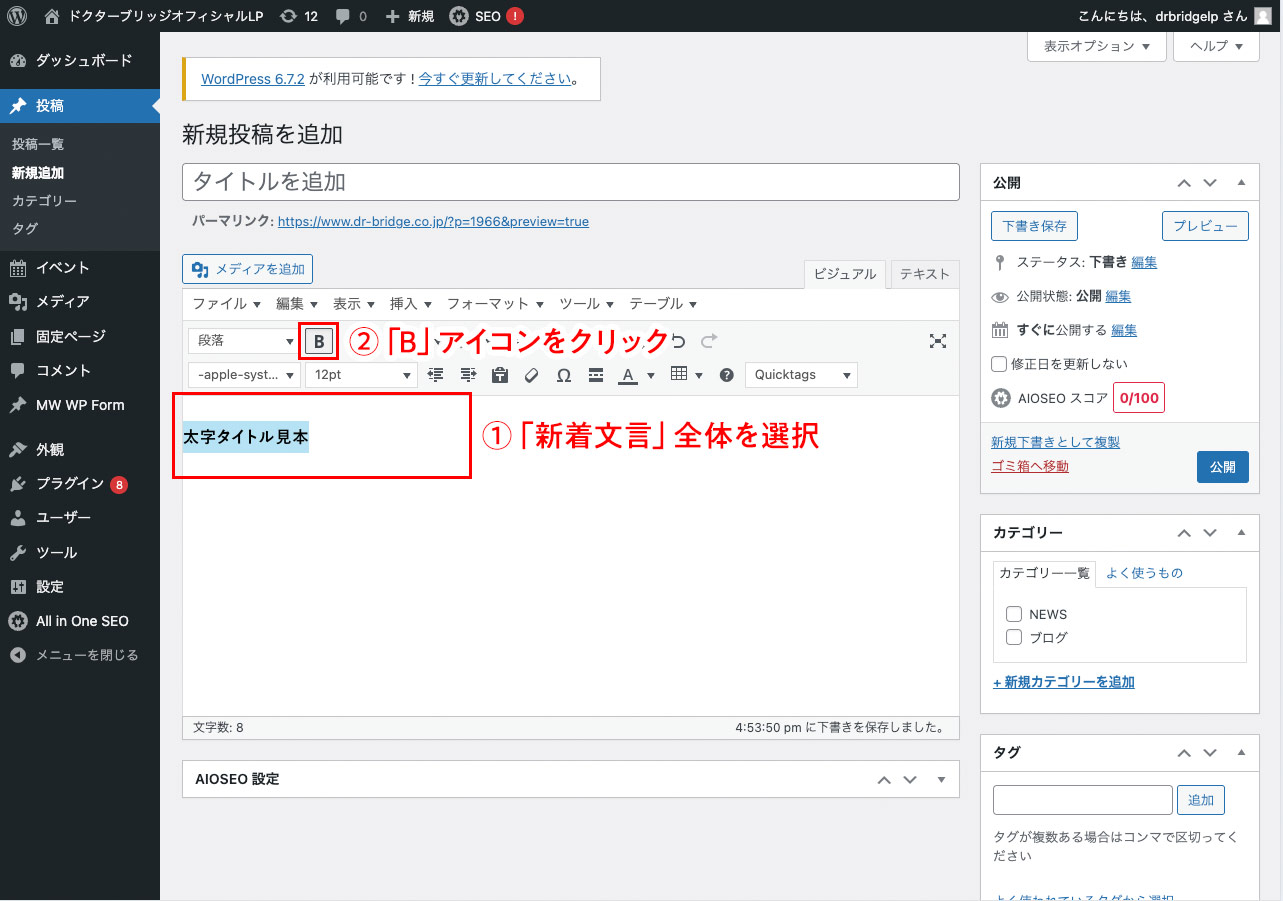Click the ゴミ箱へ移動 link

1030,466
